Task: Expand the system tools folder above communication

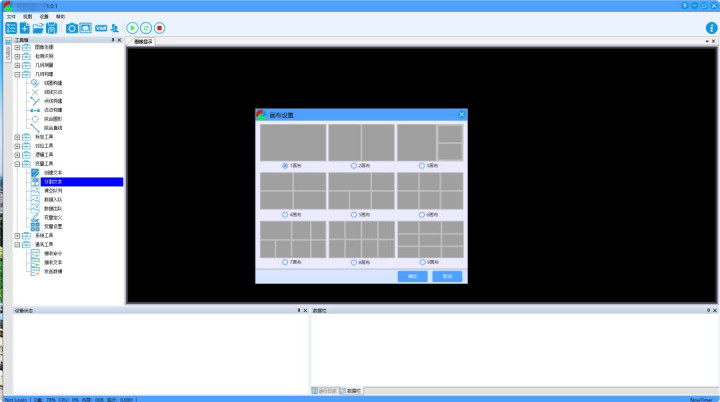Action: pyautogui.click(x=17, y=236)
